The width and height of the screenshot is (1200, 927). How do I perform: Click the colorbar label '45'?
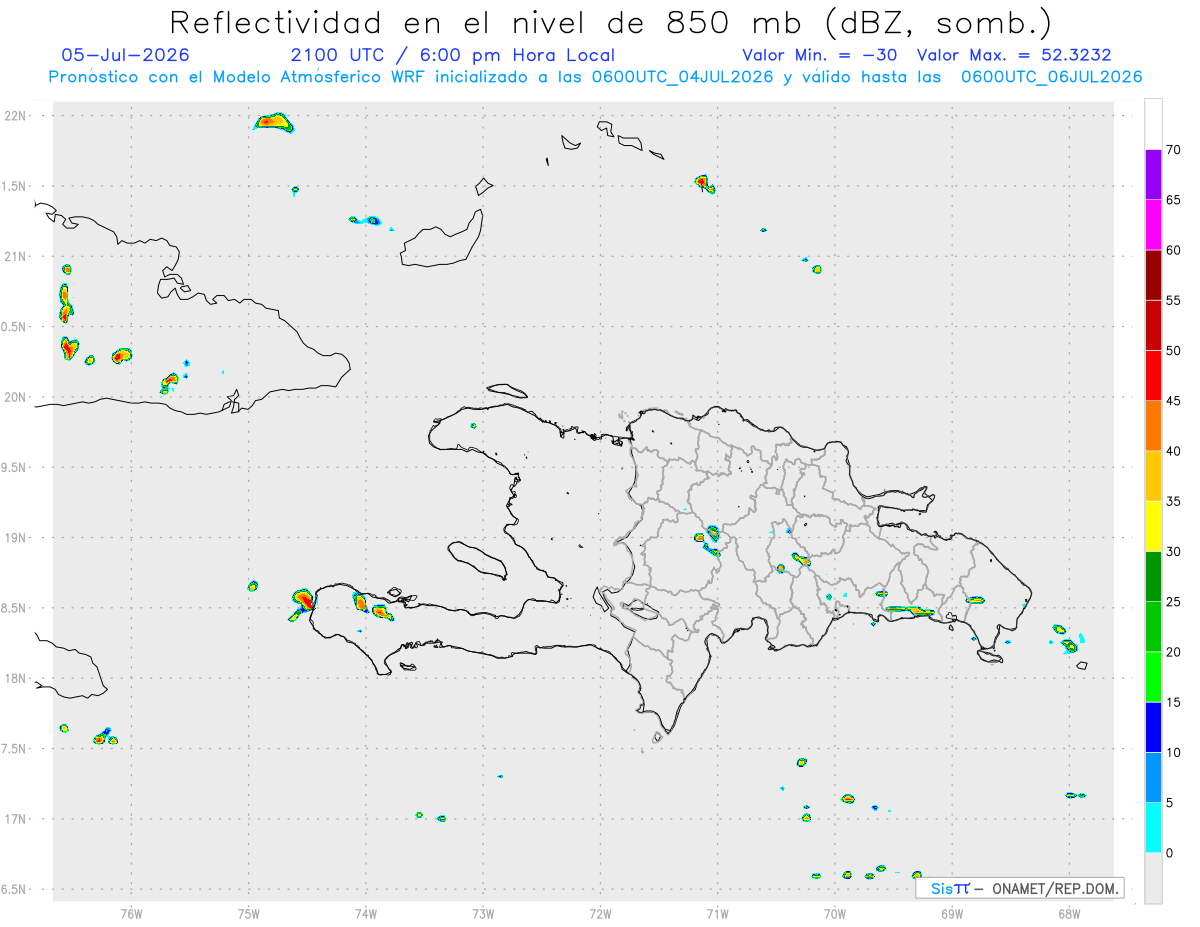point(1174,401)
